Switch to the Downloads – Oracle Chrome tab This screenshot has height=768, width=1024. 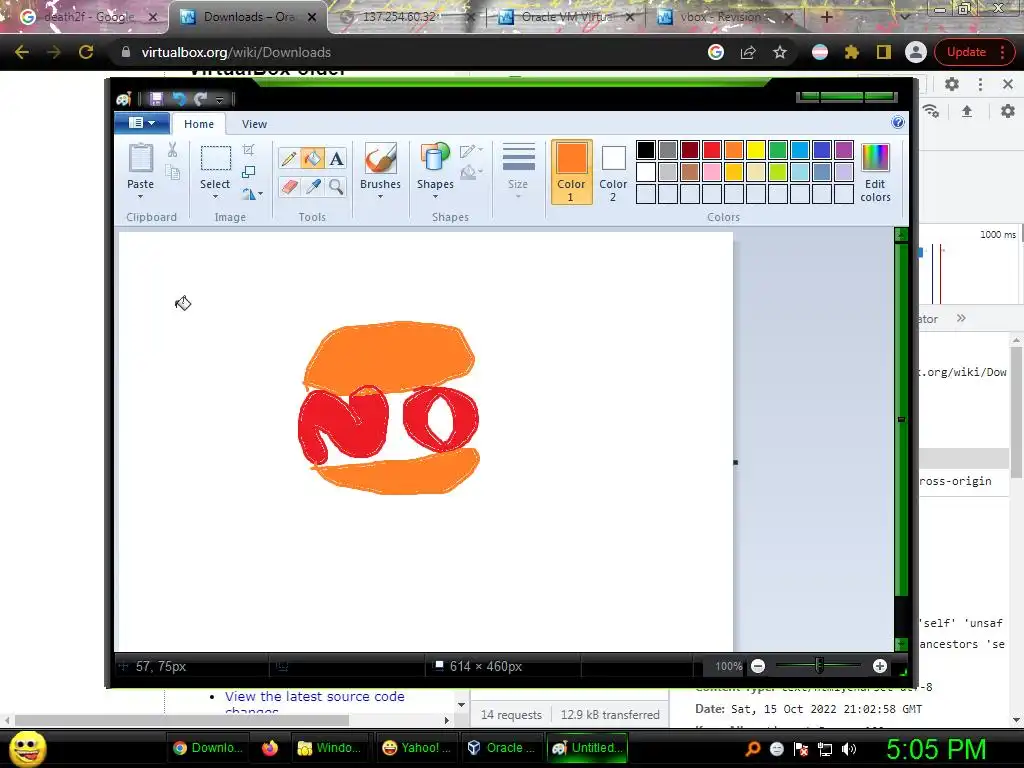point(248,17)
